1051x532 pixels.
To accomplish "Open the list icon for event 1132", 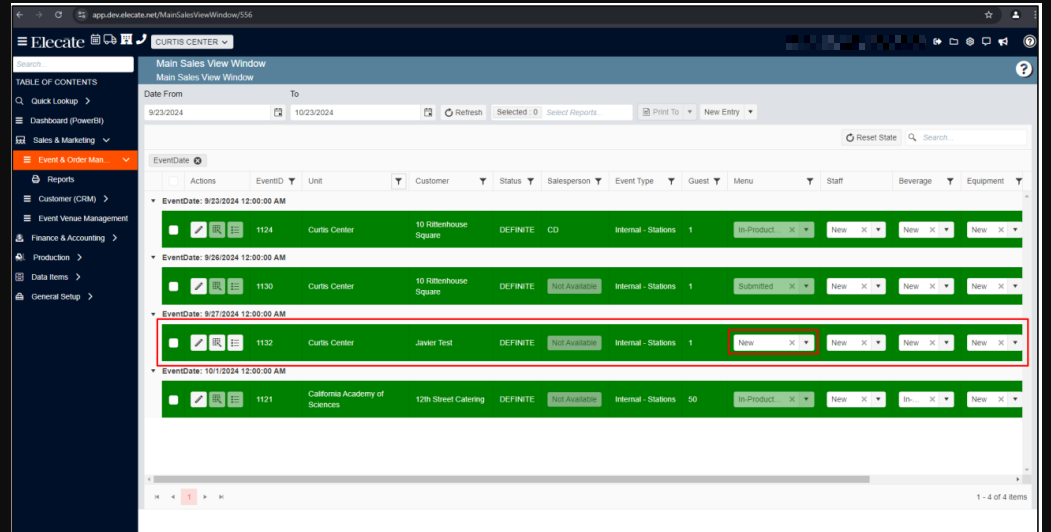I will 236,343.
